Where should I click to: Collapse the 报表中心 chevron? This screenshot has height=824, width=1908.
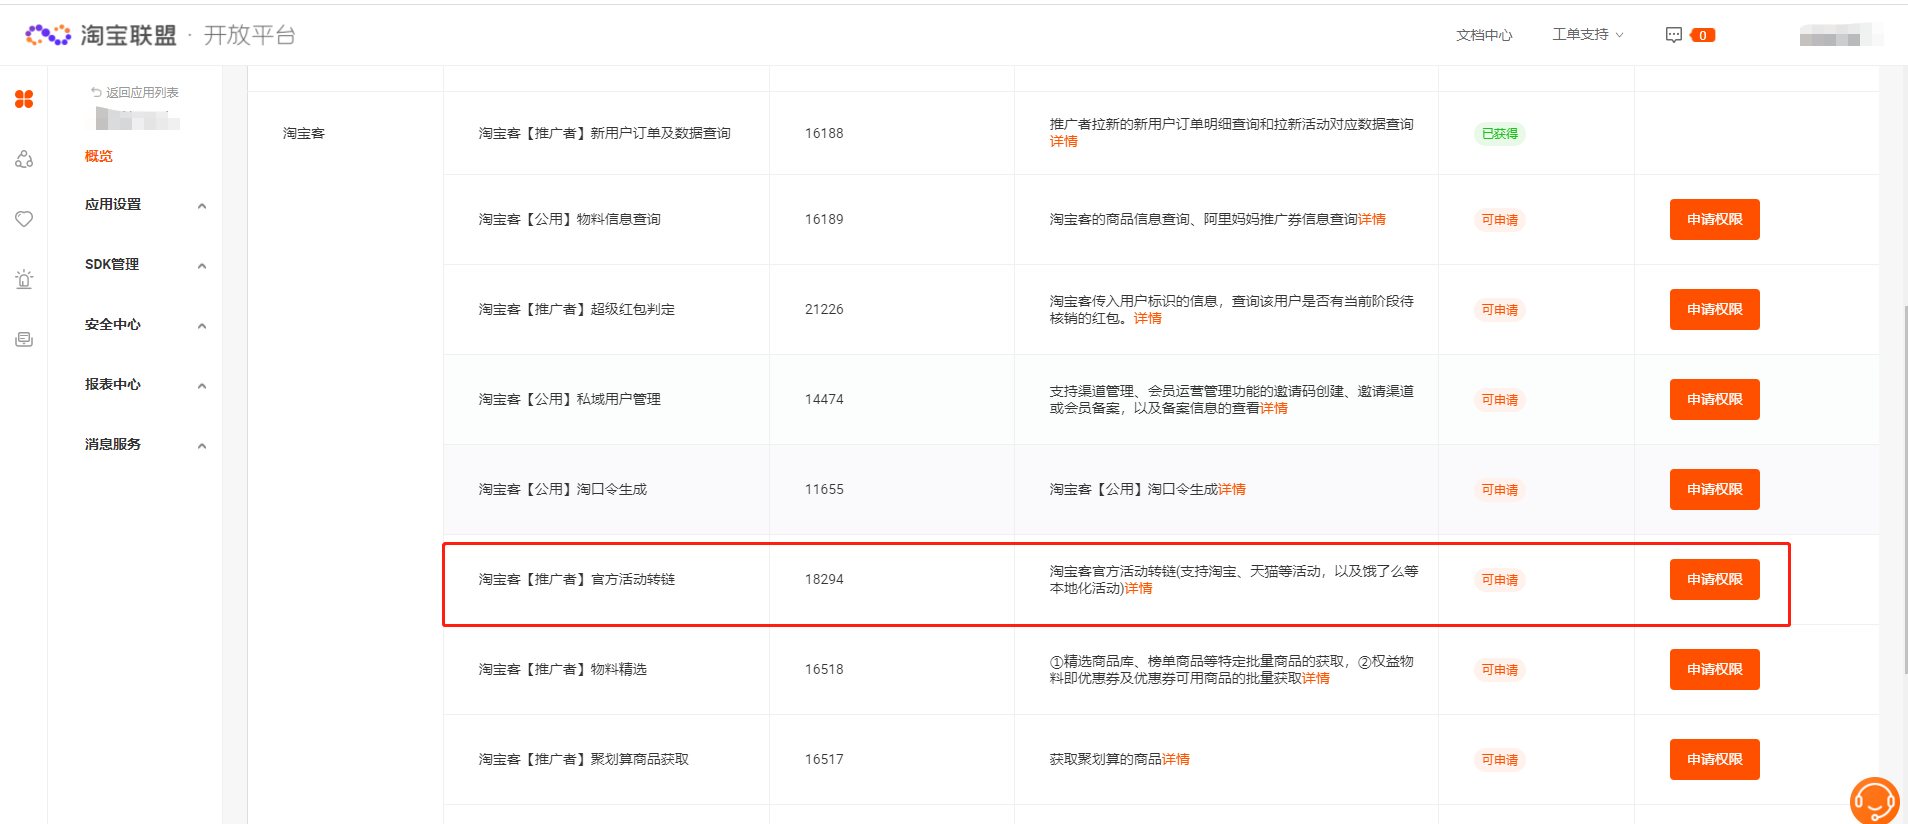coord(202,386)
